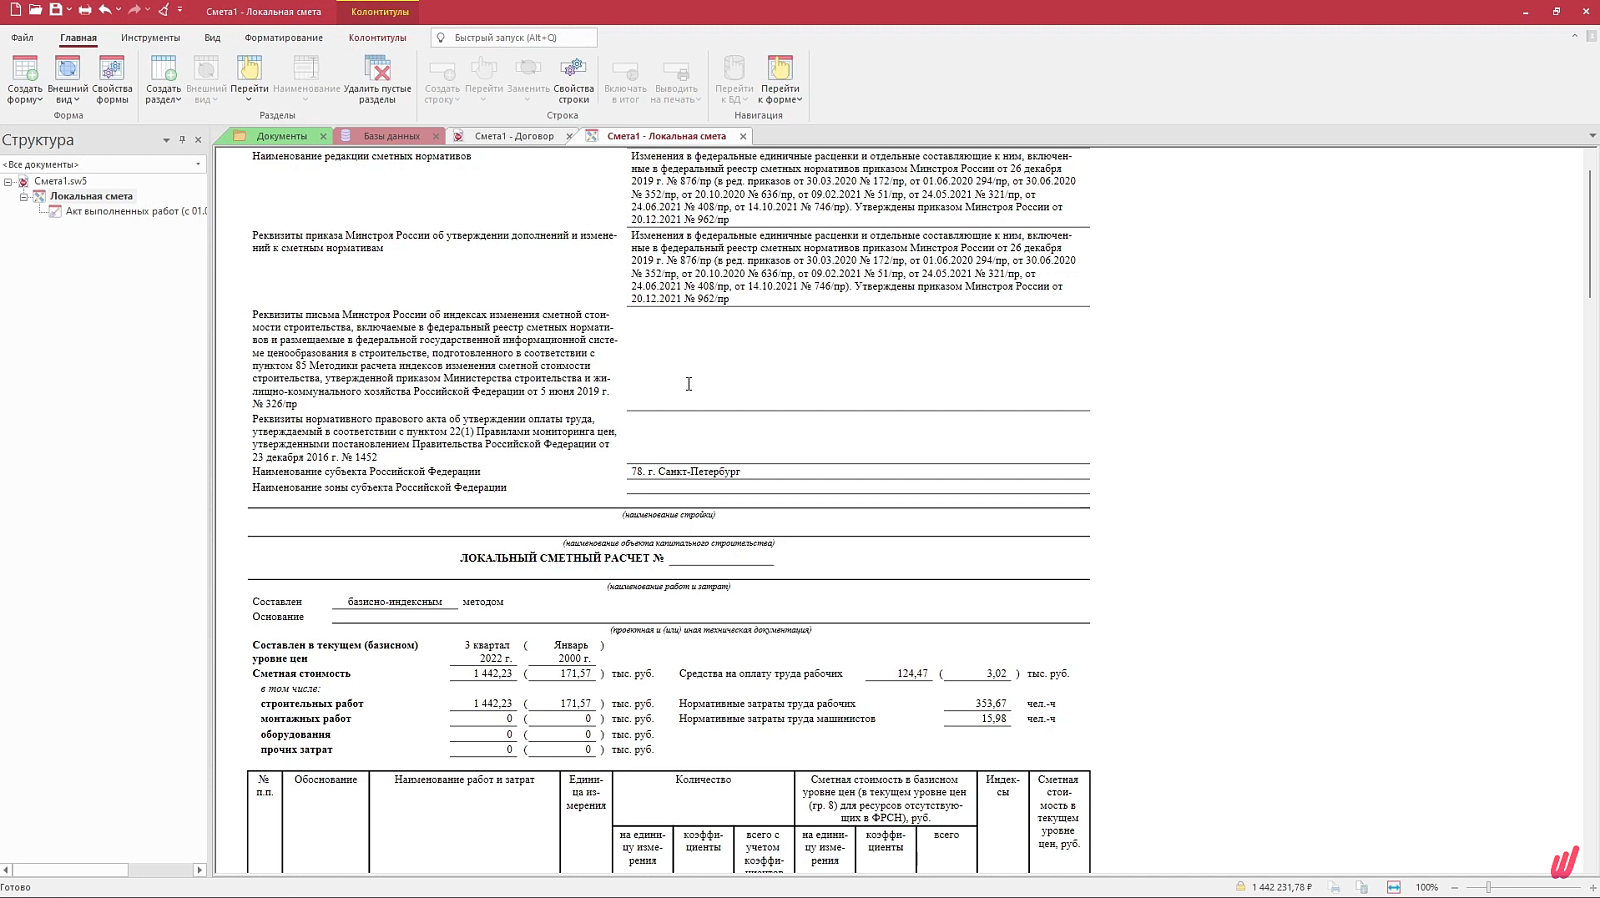Image resolution: width=1600 pixels, height=898 pixels.
Task: Click the Быстрый запуск search field
Action: (514, 38)
